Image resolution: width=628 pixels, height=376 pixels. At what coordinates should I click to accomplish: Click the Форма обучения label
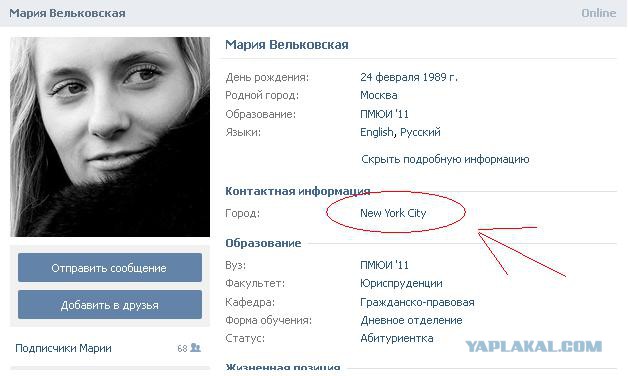click(268, 320)
